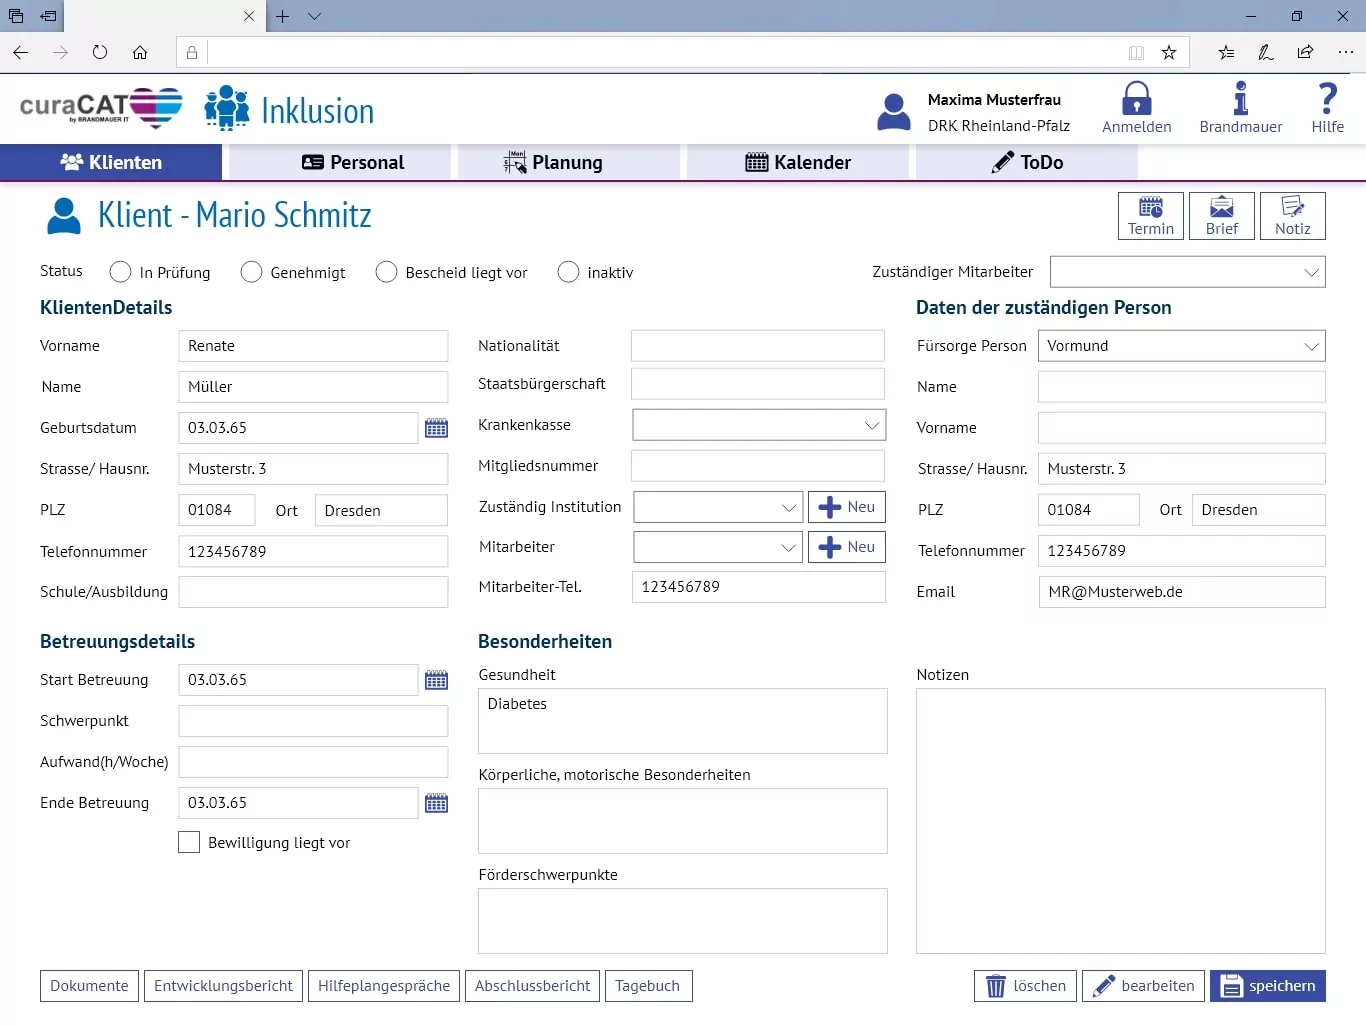Click löschen to delete client

1026,986
